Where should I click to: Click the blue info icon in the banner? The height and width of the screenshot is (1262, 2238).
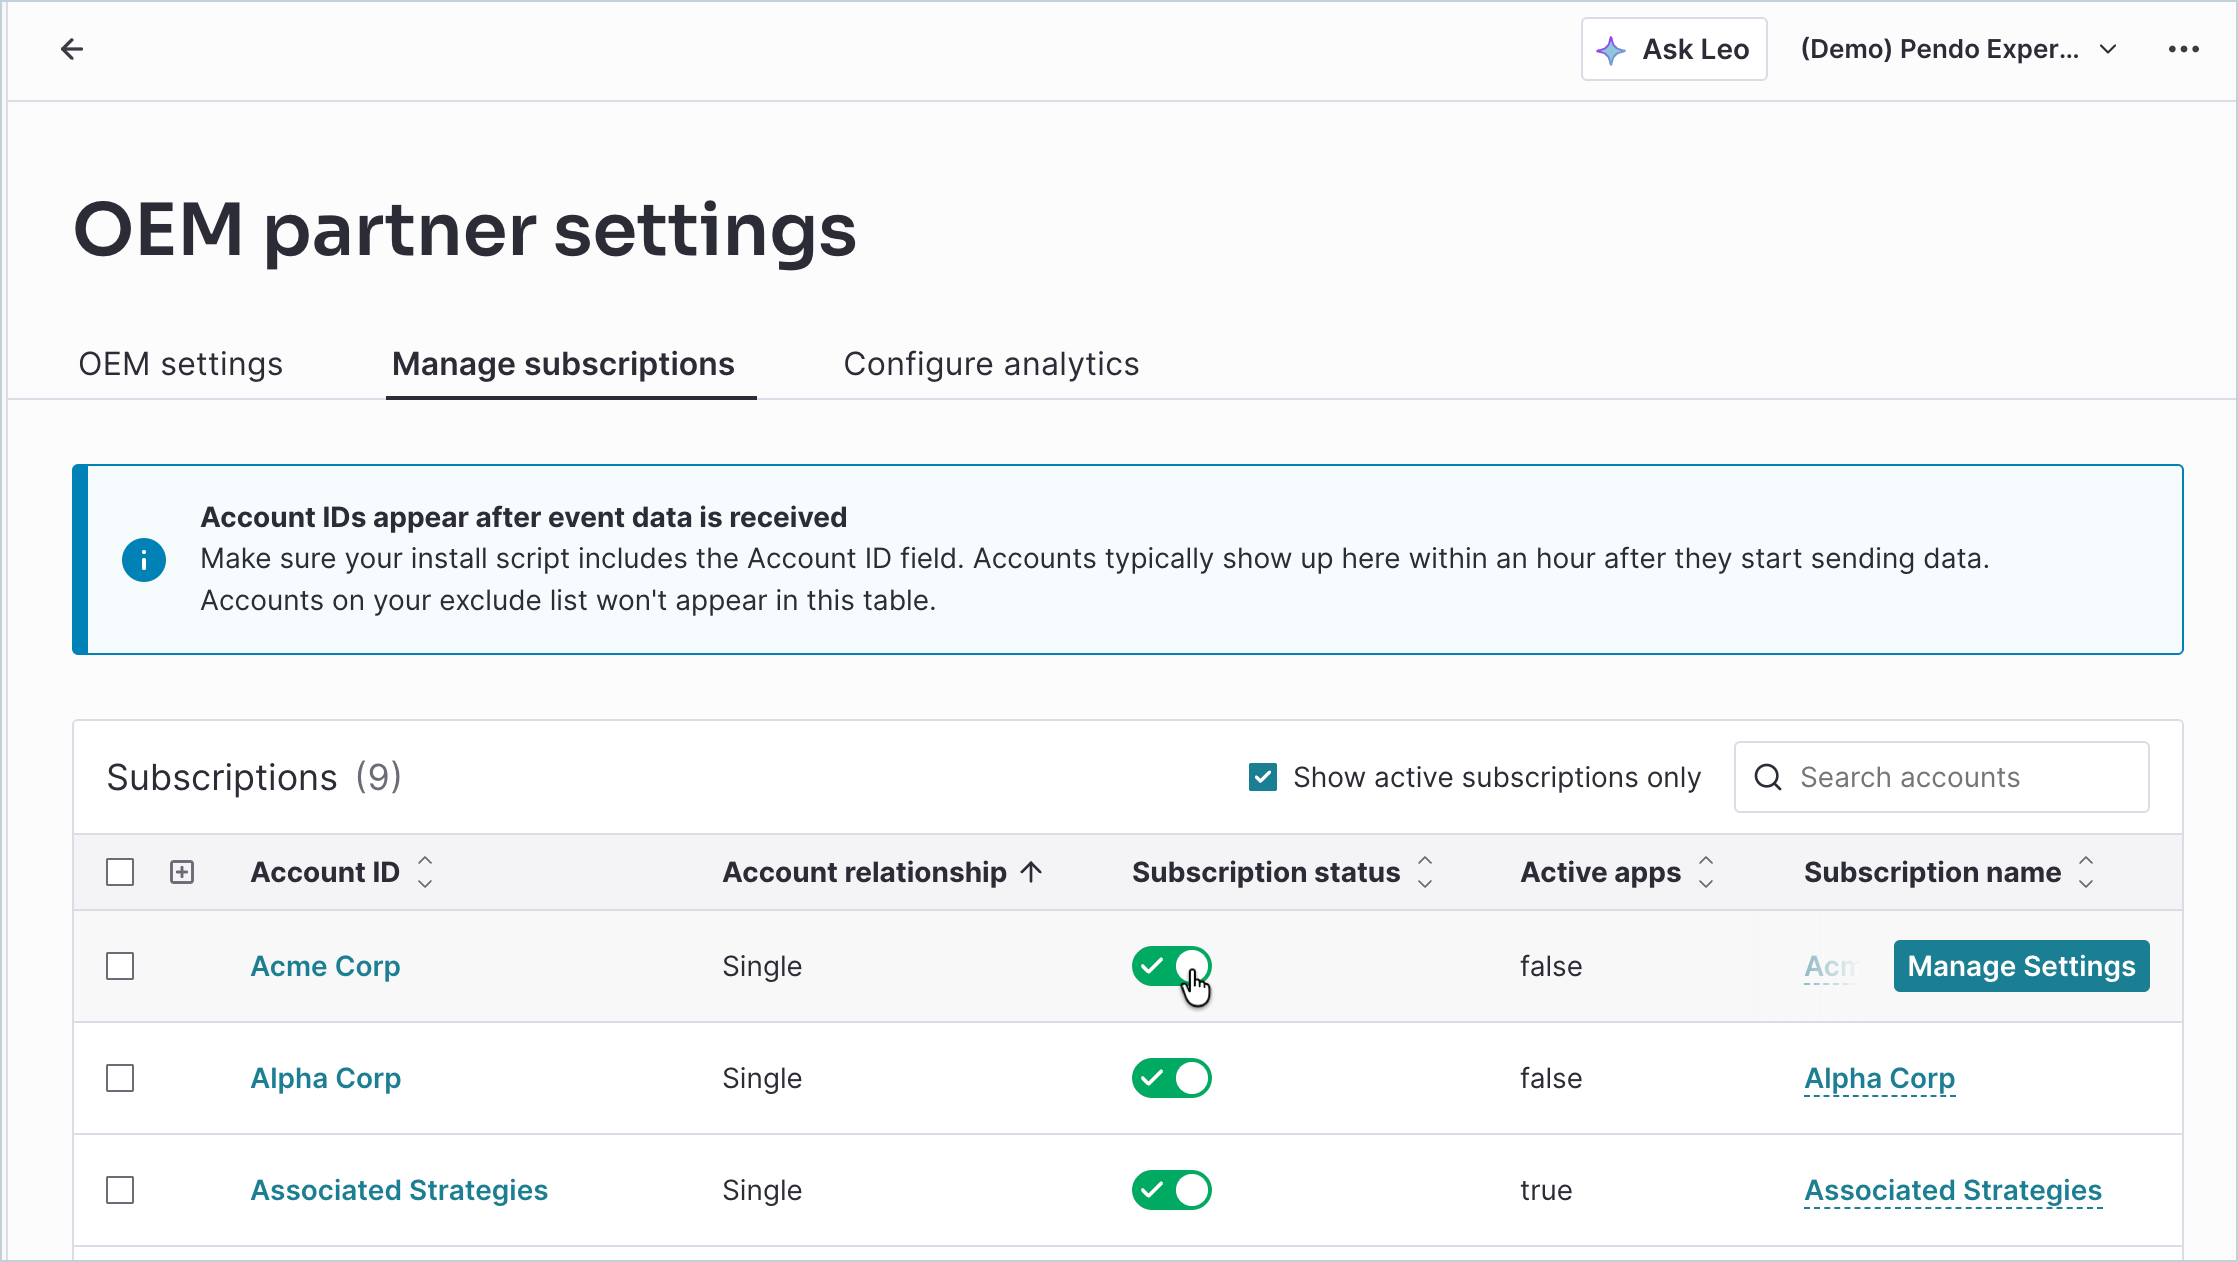(x=144, y=560)
